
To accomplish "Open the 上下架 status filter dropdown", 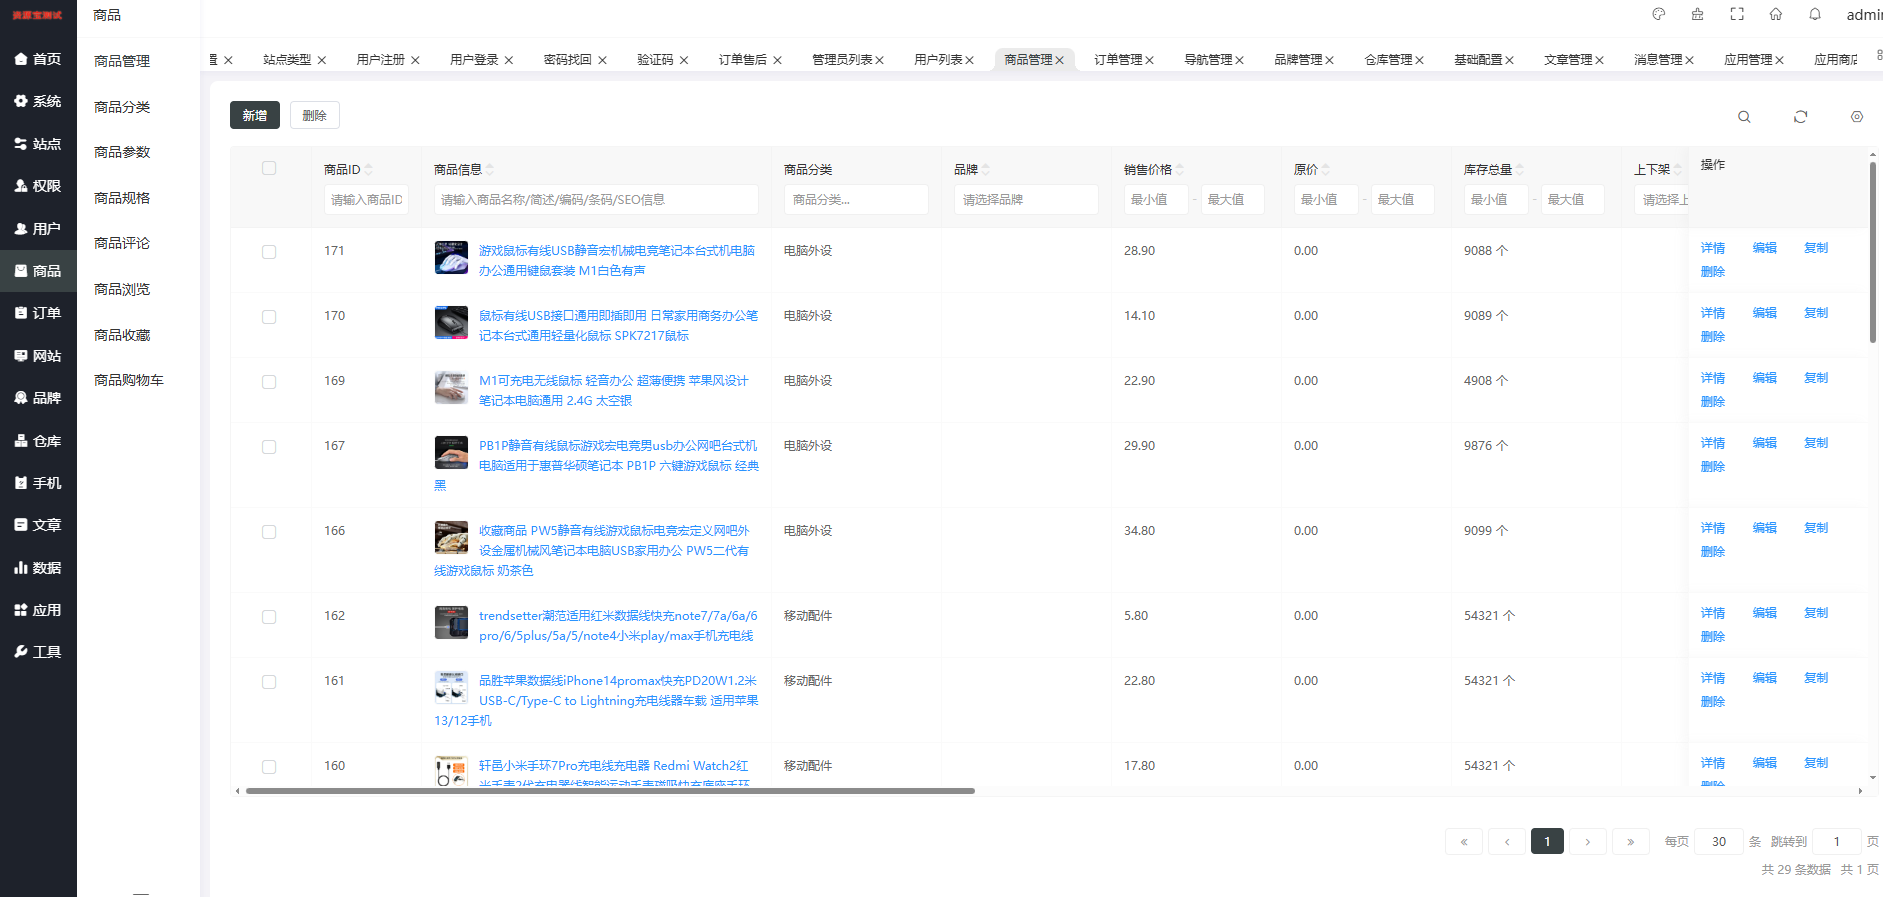I will coord(1662,200).
